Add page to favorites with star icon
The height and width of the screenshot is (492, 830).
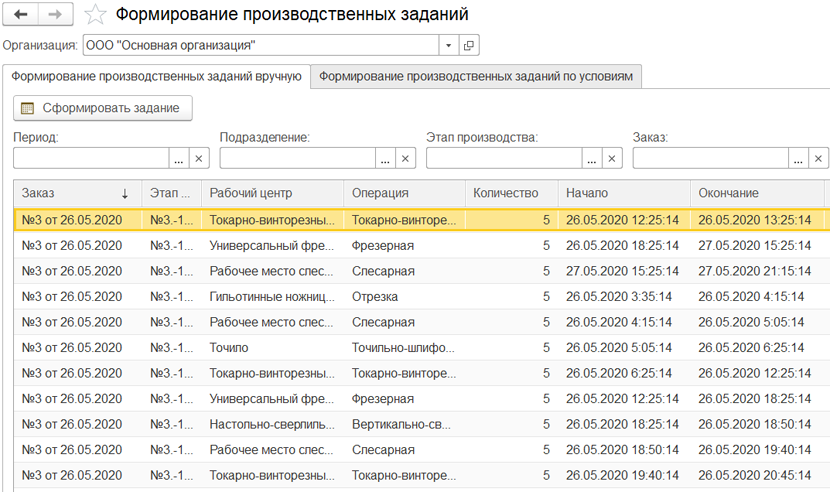pyautogui.click(x=95, y=15)
